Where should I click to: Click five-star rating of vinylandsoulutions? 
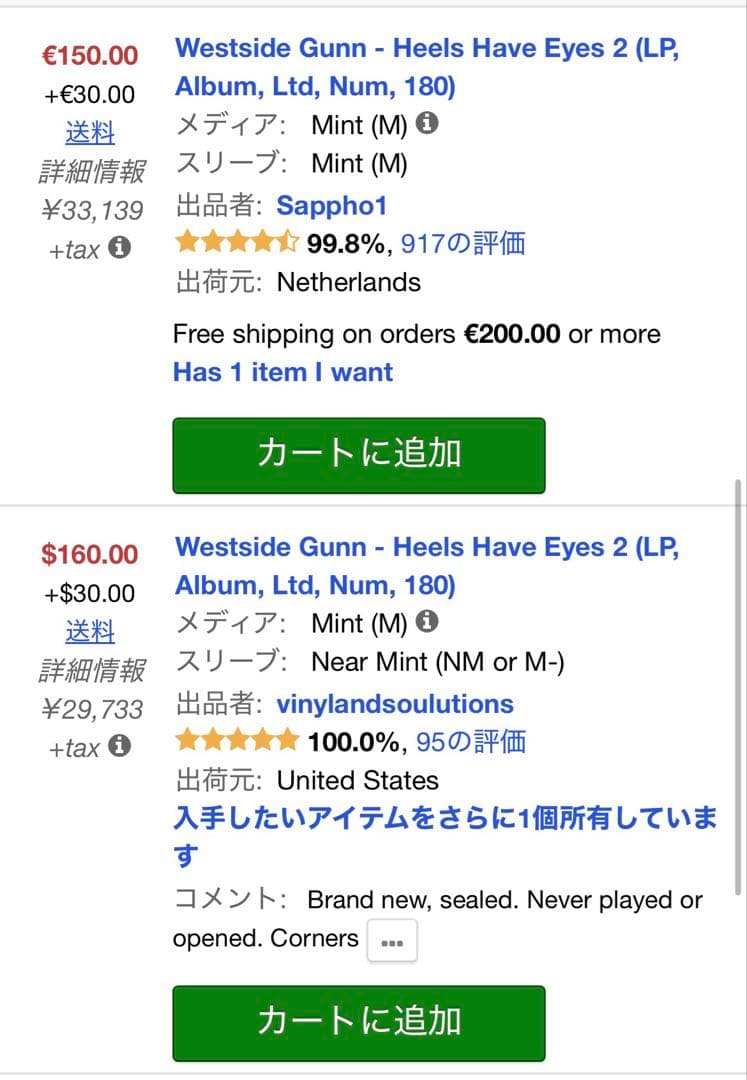(x=236, y=741)
